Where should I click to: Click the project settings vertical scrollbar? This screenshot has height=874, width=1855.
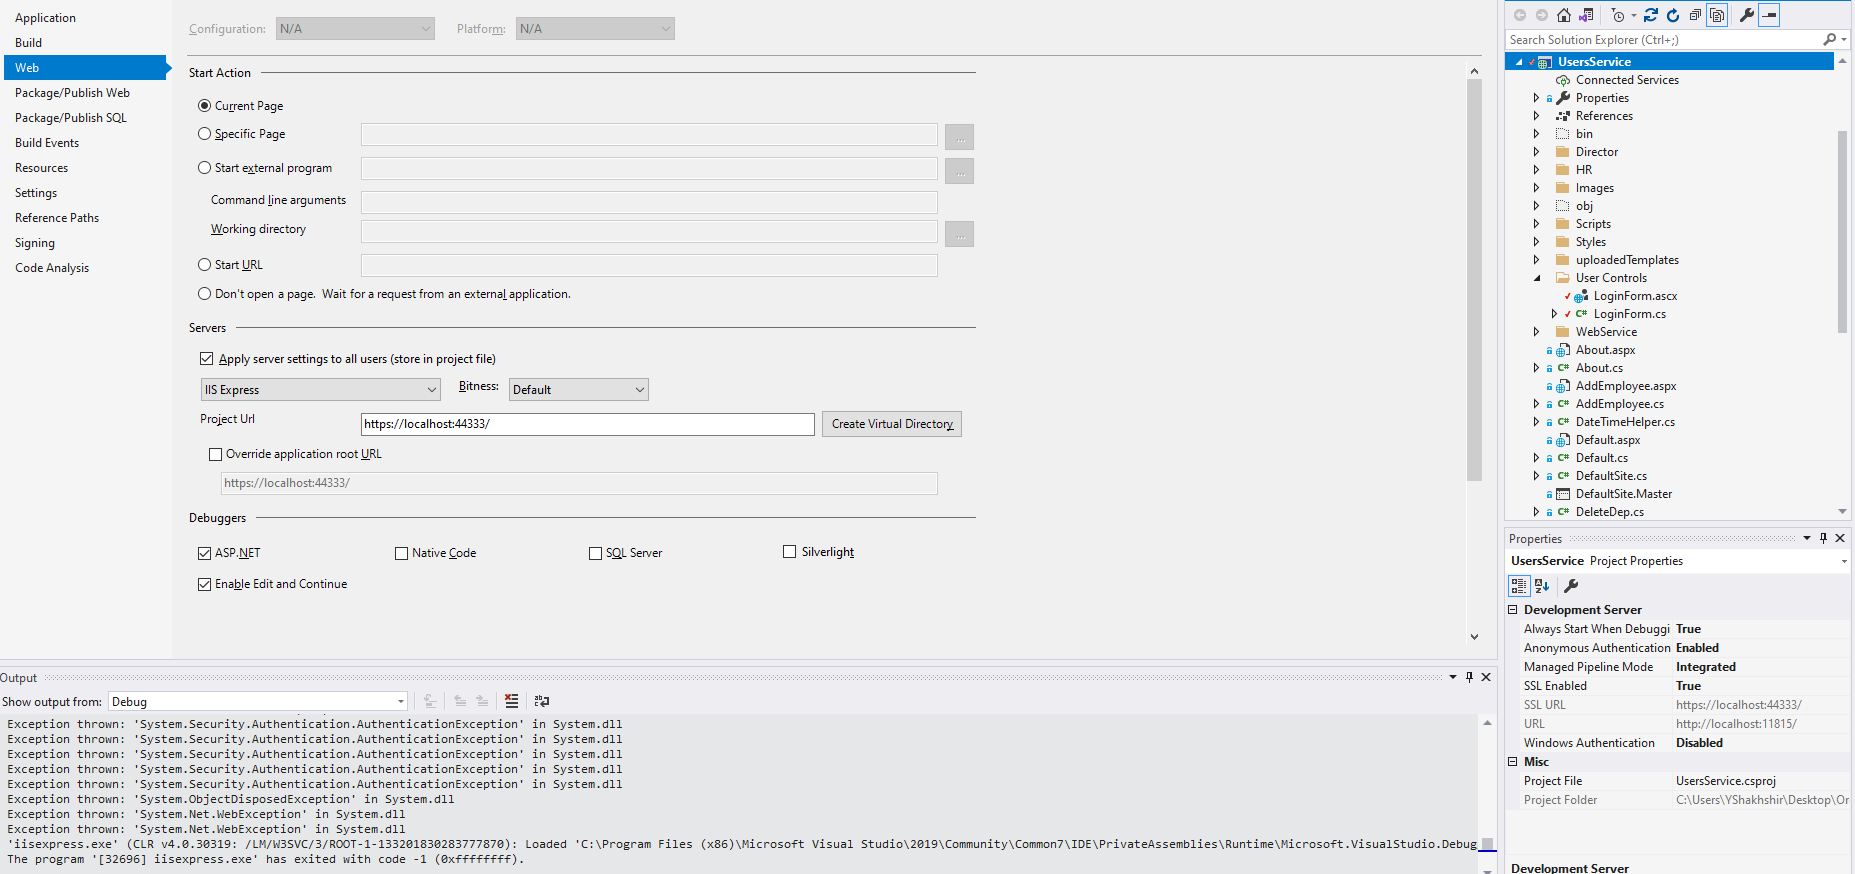(1474, 280)
